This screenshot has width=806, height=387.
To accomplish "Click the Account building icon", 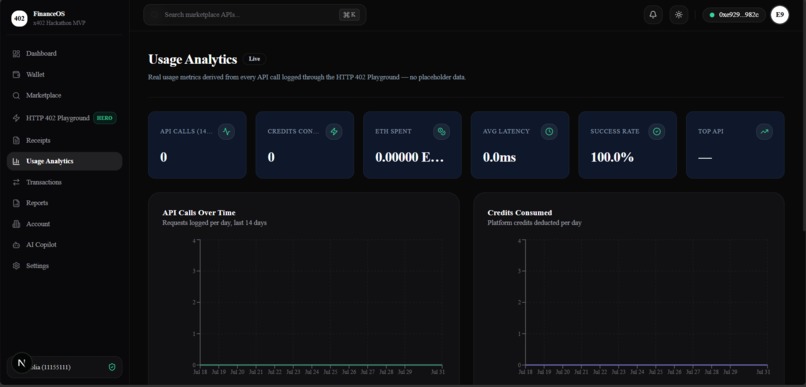I will 16,224.
